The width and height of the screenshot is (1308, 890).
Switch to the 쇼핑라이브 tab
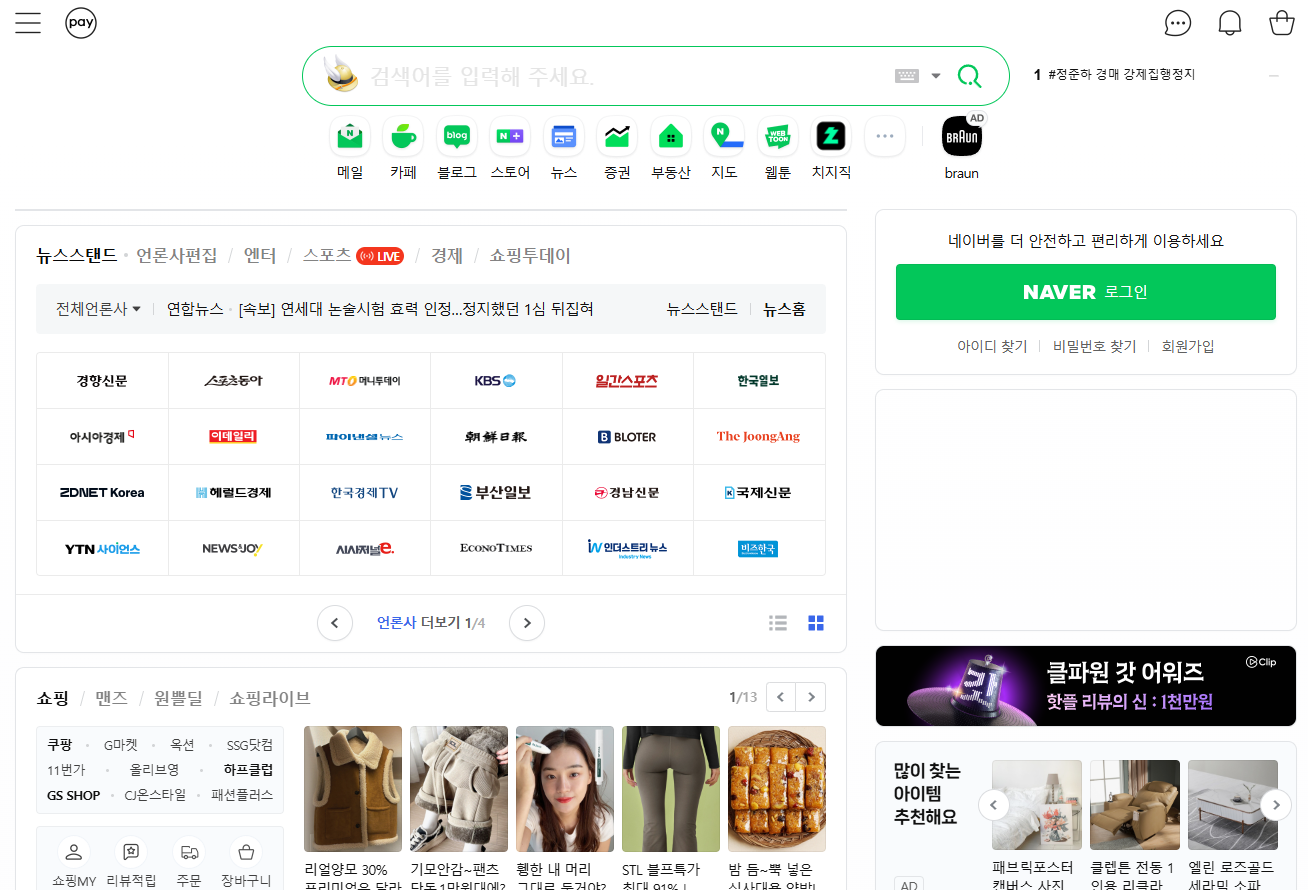(270, 698)
